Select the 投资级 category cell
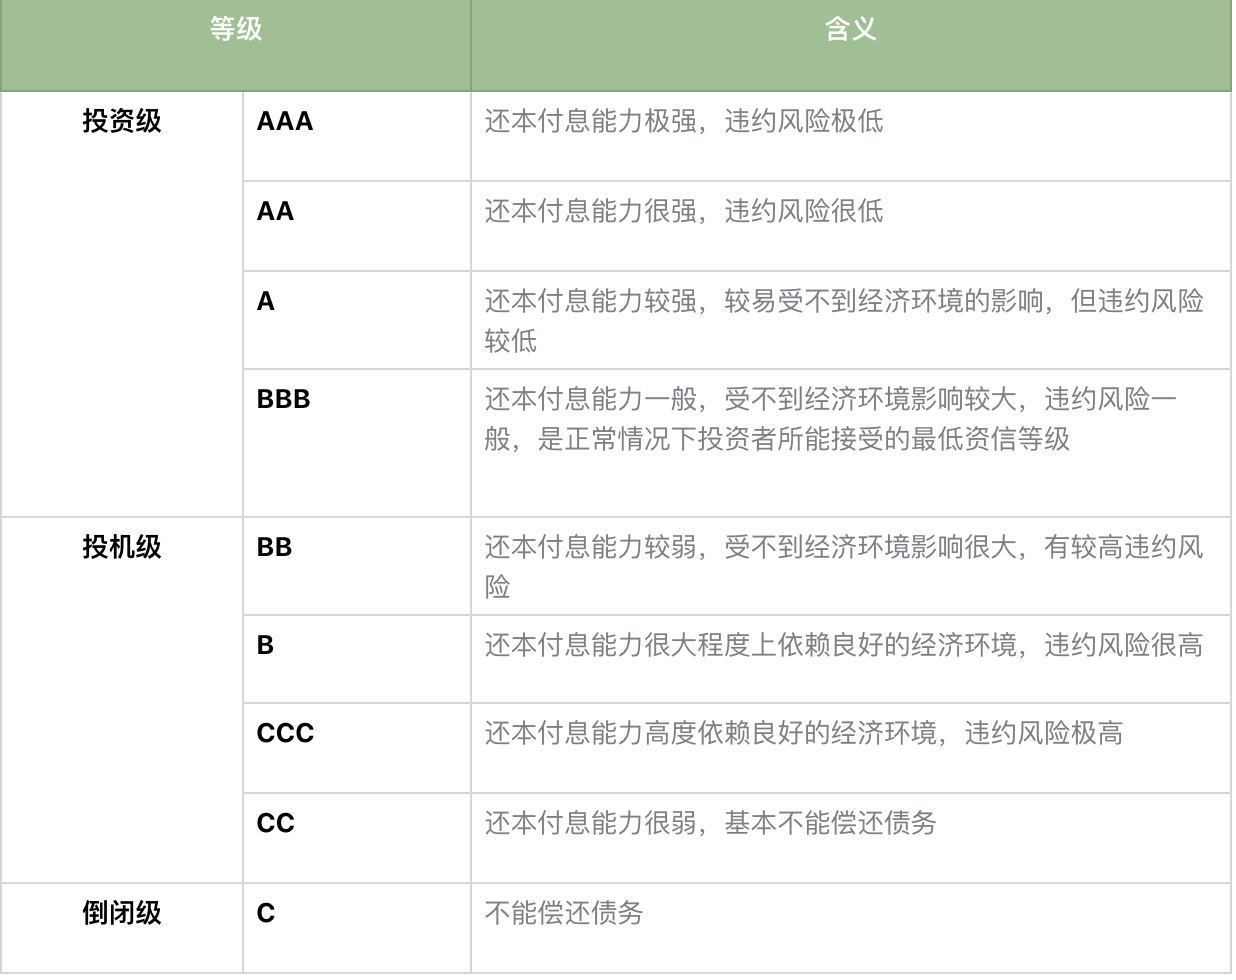The image size is (1236, 980). [121, 122]
